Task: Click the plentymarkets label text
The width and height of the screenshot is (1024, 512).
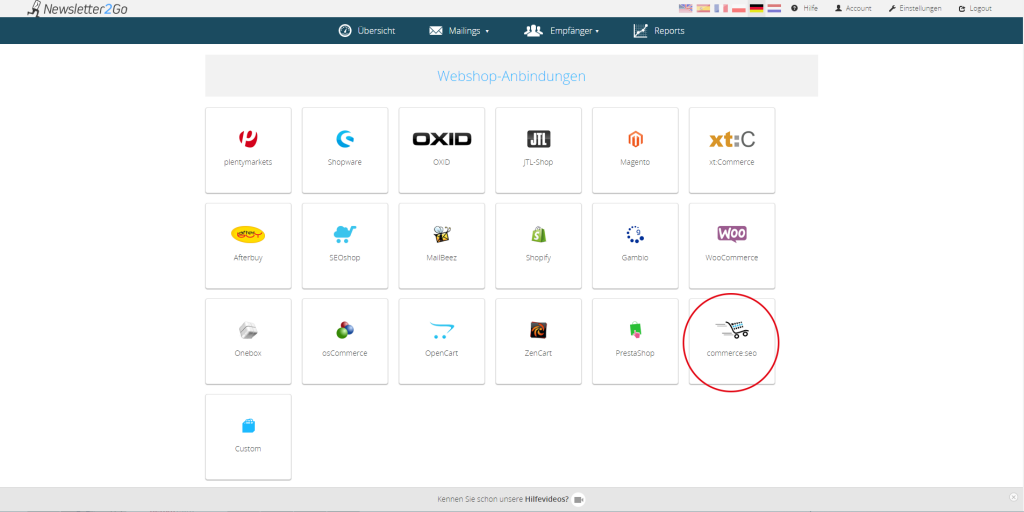Action: [248, 162]
